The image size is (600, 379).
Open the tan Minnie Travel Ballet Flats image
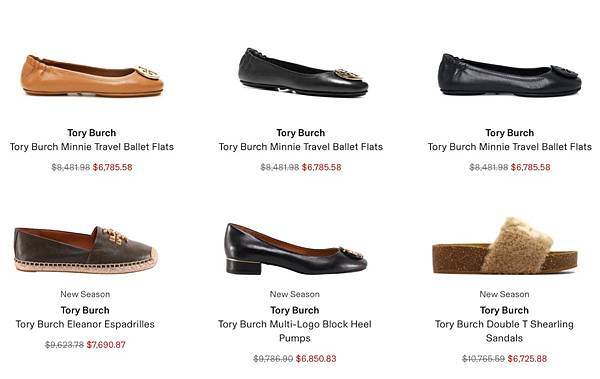tap(92, 75)
